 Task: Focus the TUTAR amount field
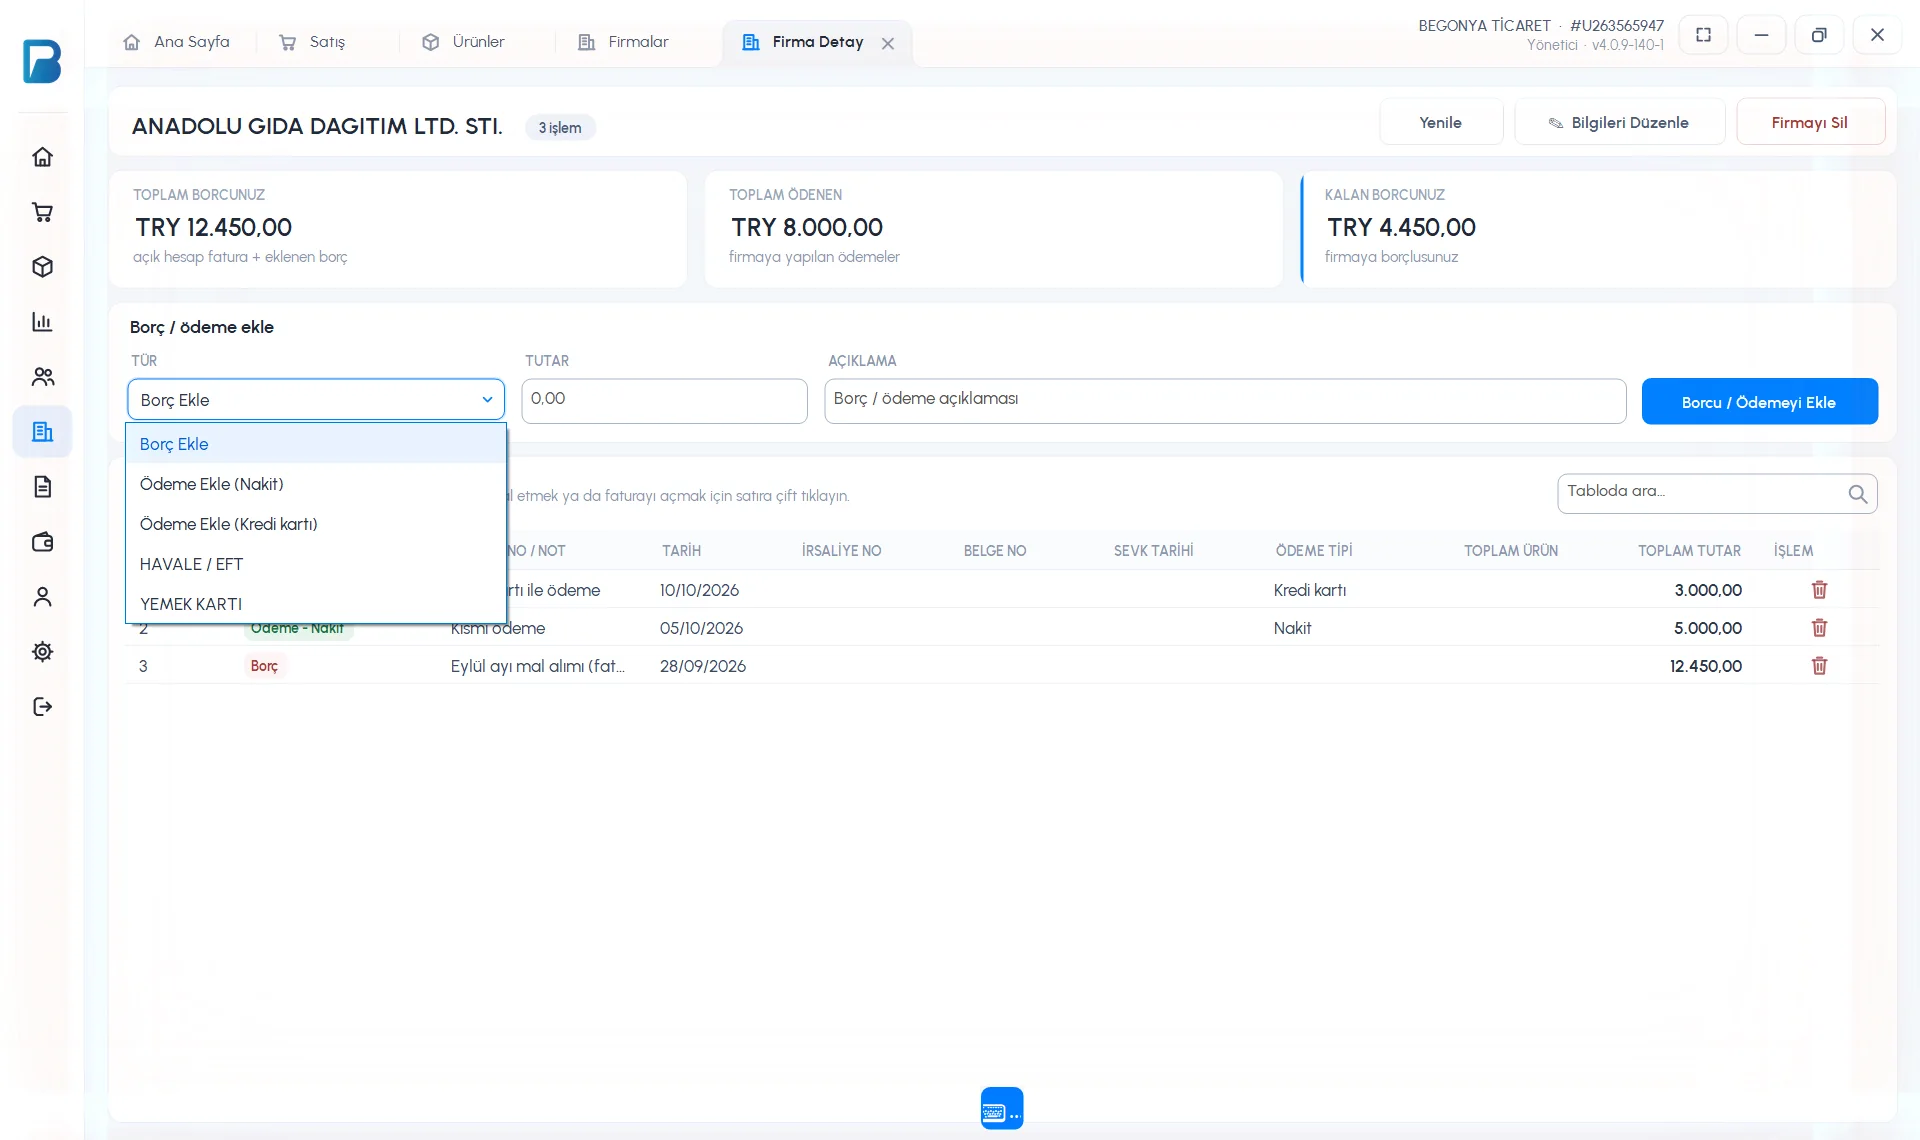(664, 400)
